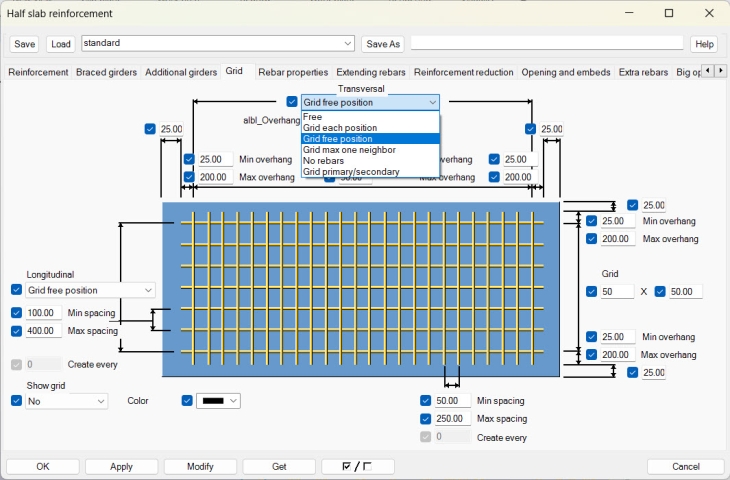This screenshot has width=730, height=480.
Task: Open the Braced girders tab
Action: 107,72
